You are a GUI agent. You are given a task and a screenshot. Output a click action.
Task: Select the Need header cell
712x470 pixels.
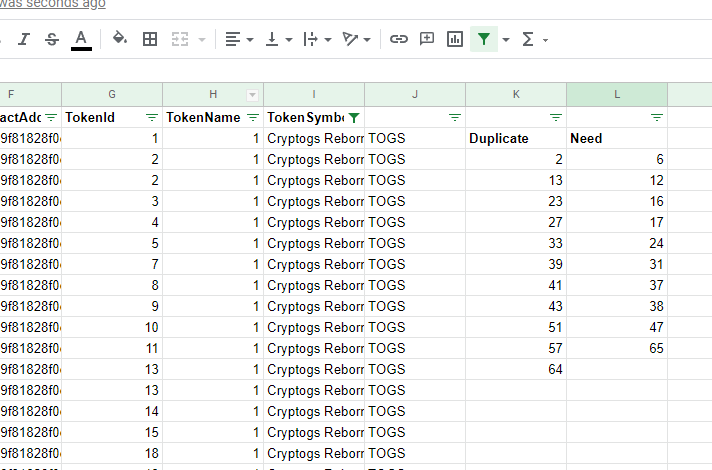pyautogui.click(x=617, y=139)
